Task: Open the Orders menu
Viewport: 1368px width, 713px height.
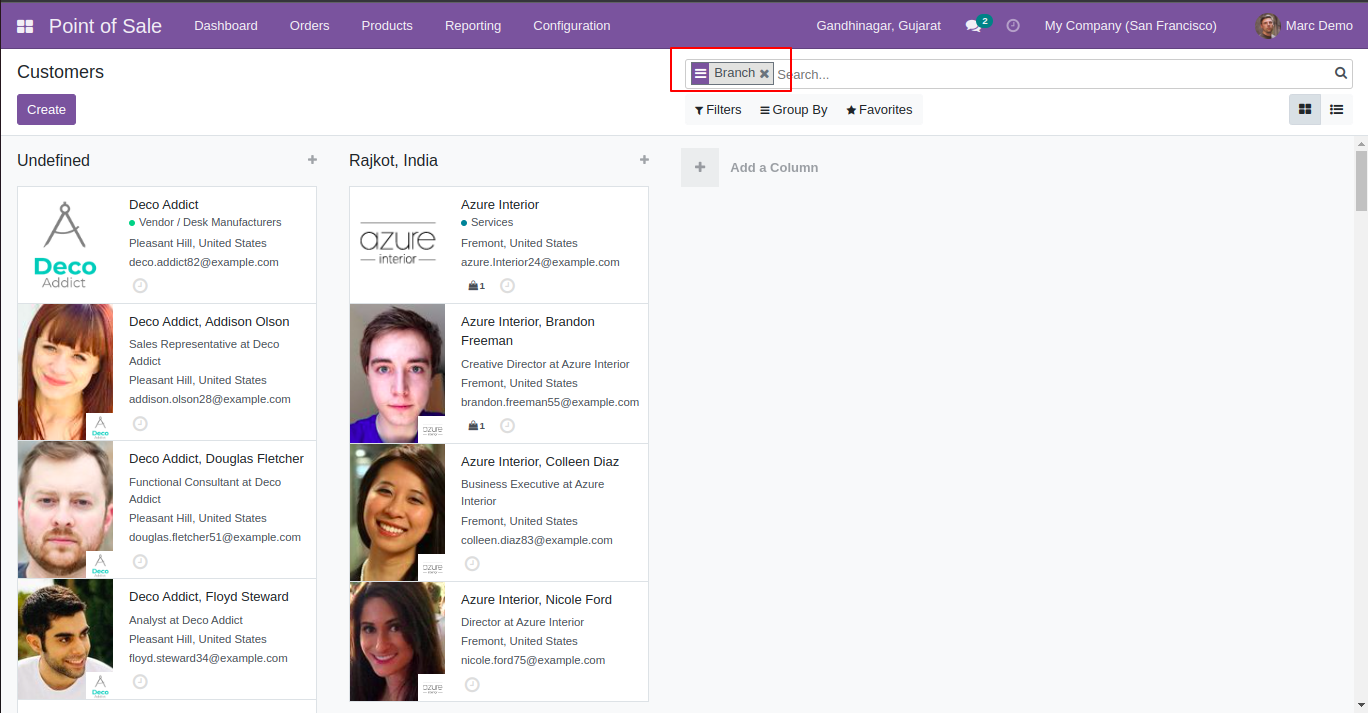Action: [x=309, y=26]
